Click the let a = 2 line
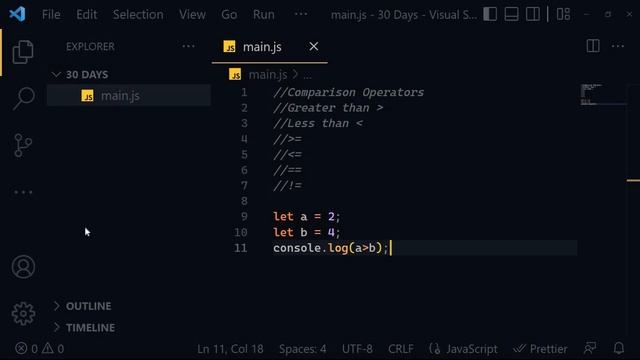 [x=307, y=217]
